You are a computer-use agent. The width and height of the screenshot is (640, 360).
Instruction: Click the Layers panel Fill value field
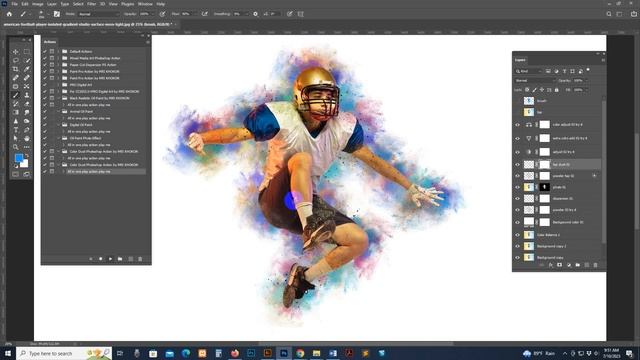coord(580,90)
